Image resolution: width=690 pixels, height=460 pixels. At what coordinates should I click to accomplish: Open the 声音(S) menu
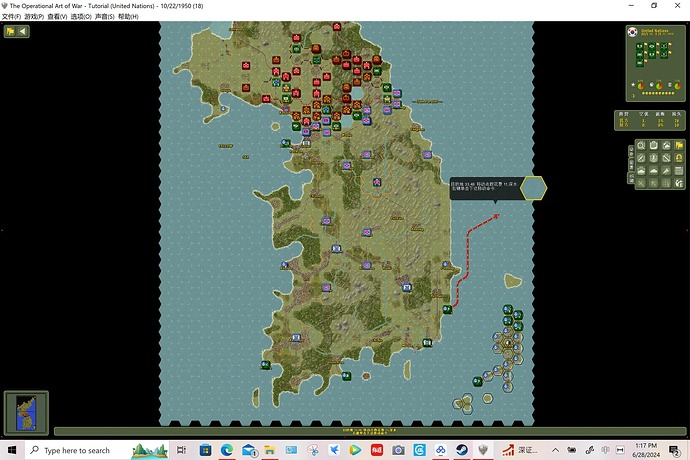click(104, 16)
